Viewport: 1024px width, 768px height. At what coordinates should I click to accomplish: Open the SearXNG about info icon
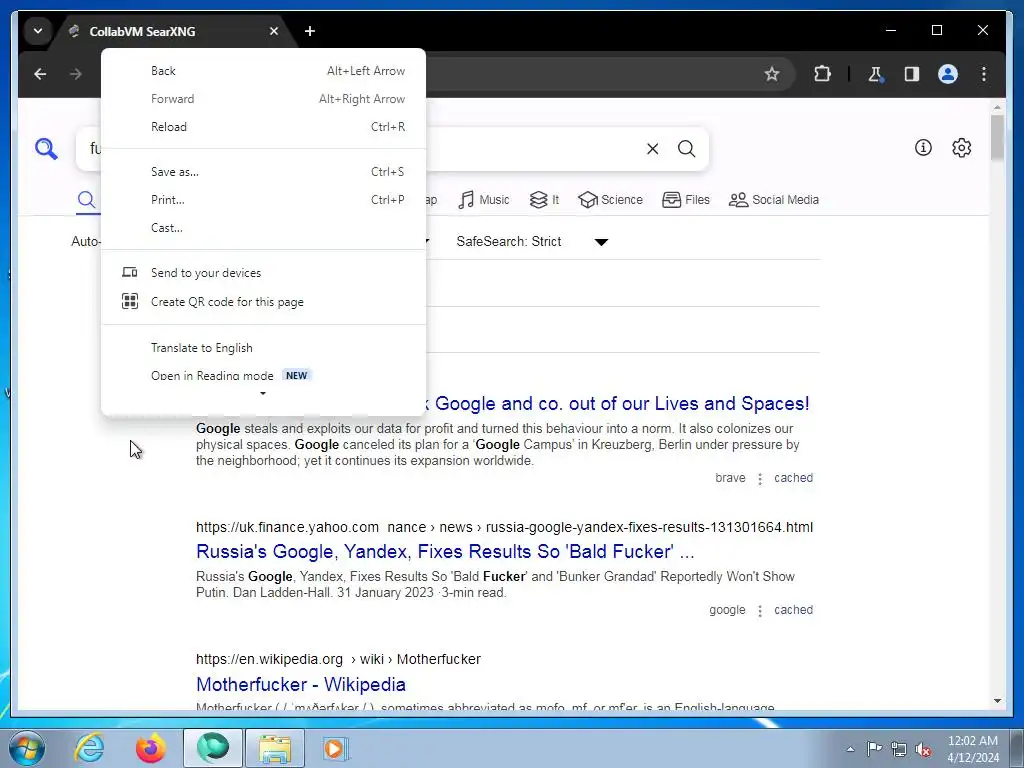923,148
